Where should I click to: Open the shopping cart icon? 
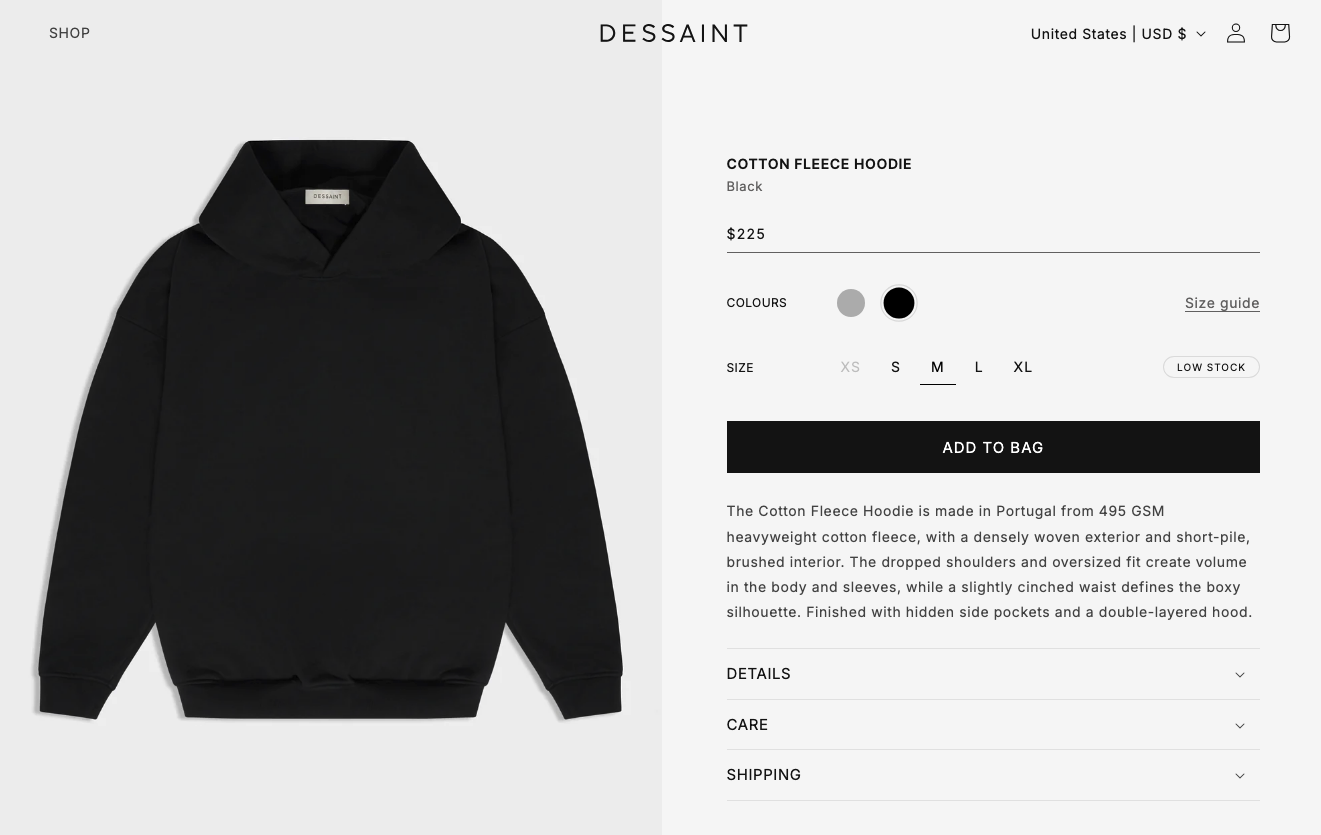(1280, 33)
